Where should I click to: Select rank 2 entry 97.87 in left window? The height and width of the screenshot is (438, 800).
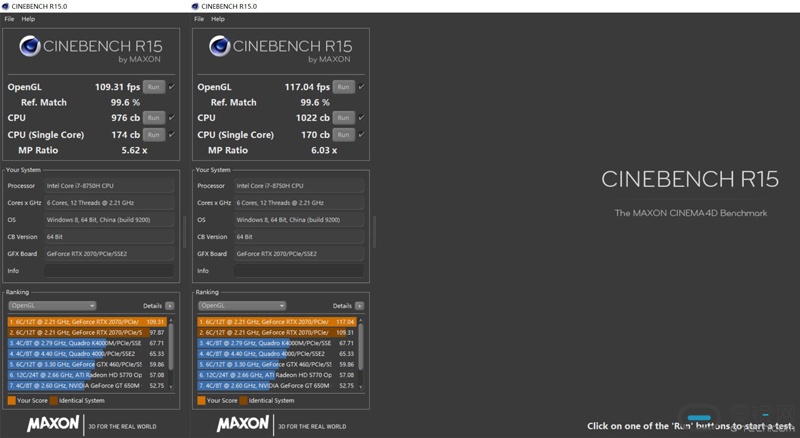(87, 332)
